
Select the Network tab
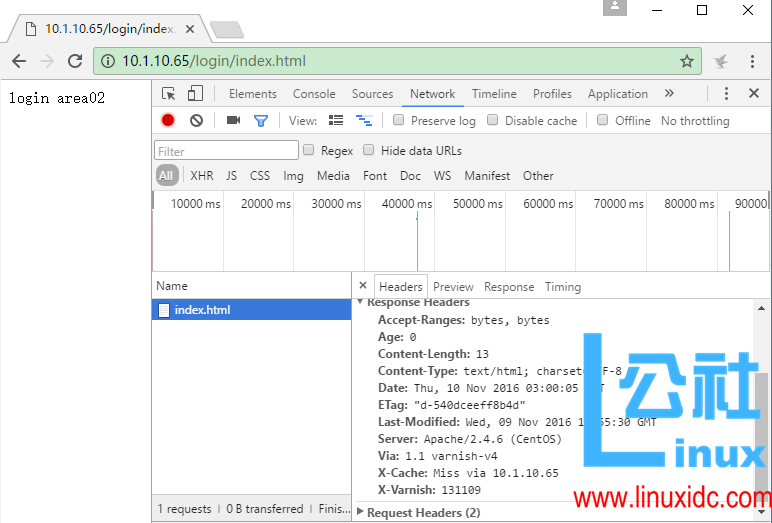(433, 94)
